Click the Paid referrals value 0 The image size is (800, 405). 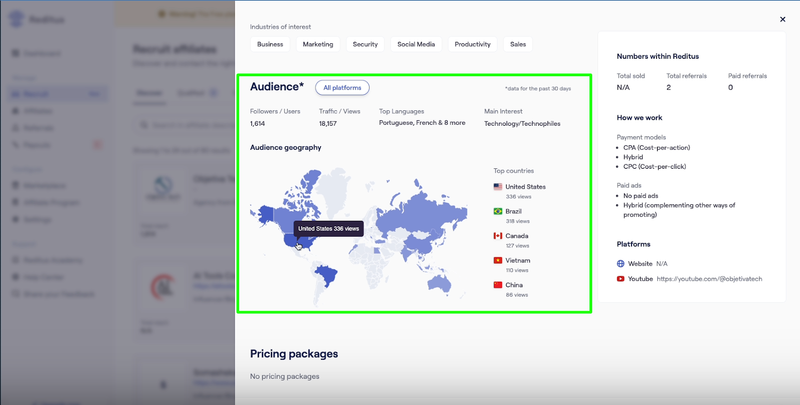pos(730,88)
